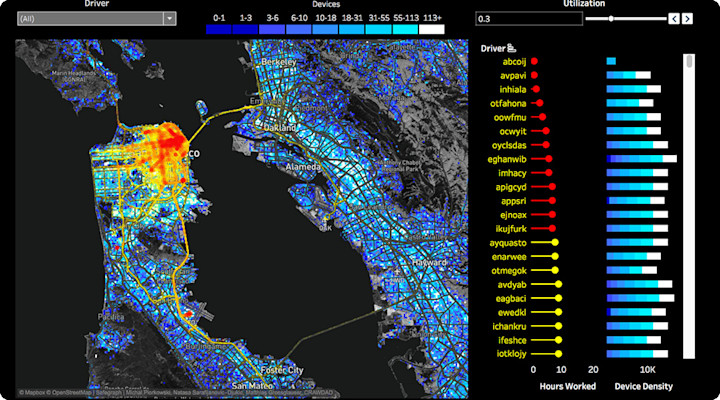Click the yellow hours-worked dot for ayquasto
The height and width of the screenshot is (400, 720).
coord(555,242)
